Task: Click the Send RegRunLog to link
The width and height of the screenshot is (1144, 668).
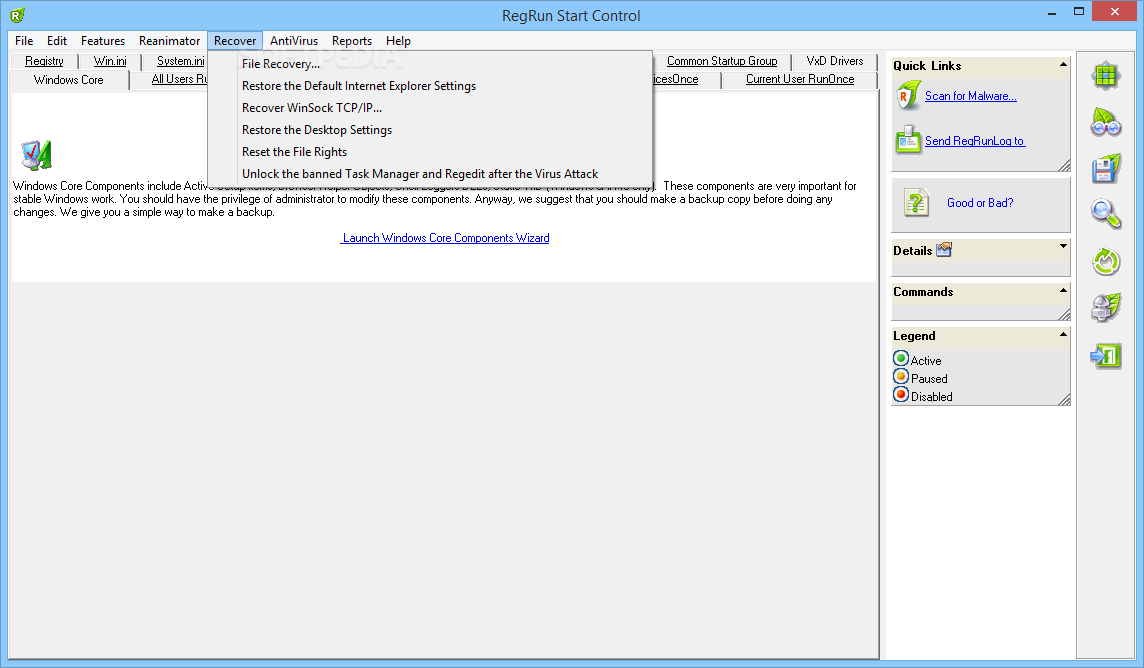Action: click(975, 141)
